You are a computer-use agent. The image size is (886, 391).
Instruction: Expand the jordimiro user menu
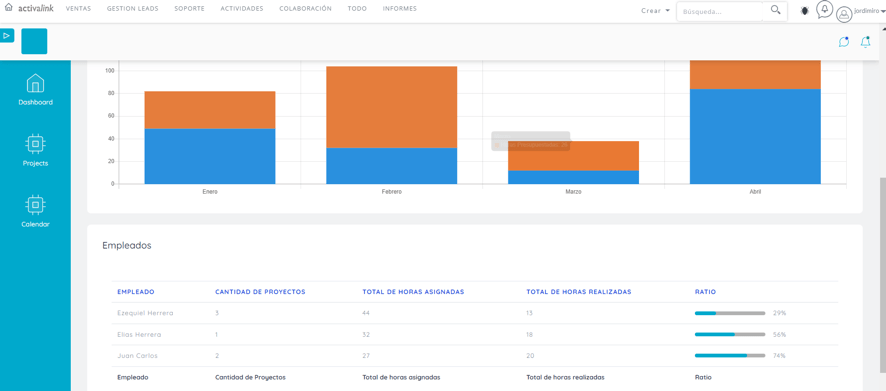point(869,11)
